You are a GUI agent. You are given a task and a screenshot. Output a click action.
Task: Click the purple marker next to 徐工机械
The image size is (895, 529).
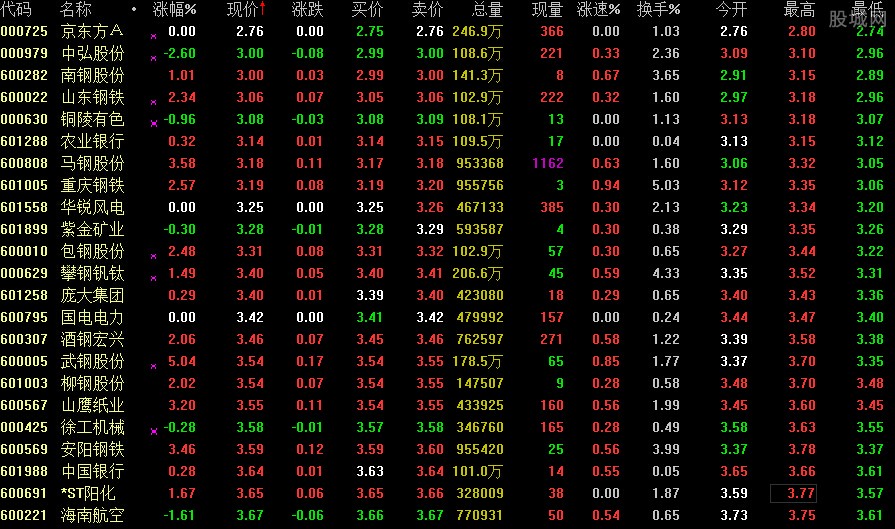(x=154, y=431)
